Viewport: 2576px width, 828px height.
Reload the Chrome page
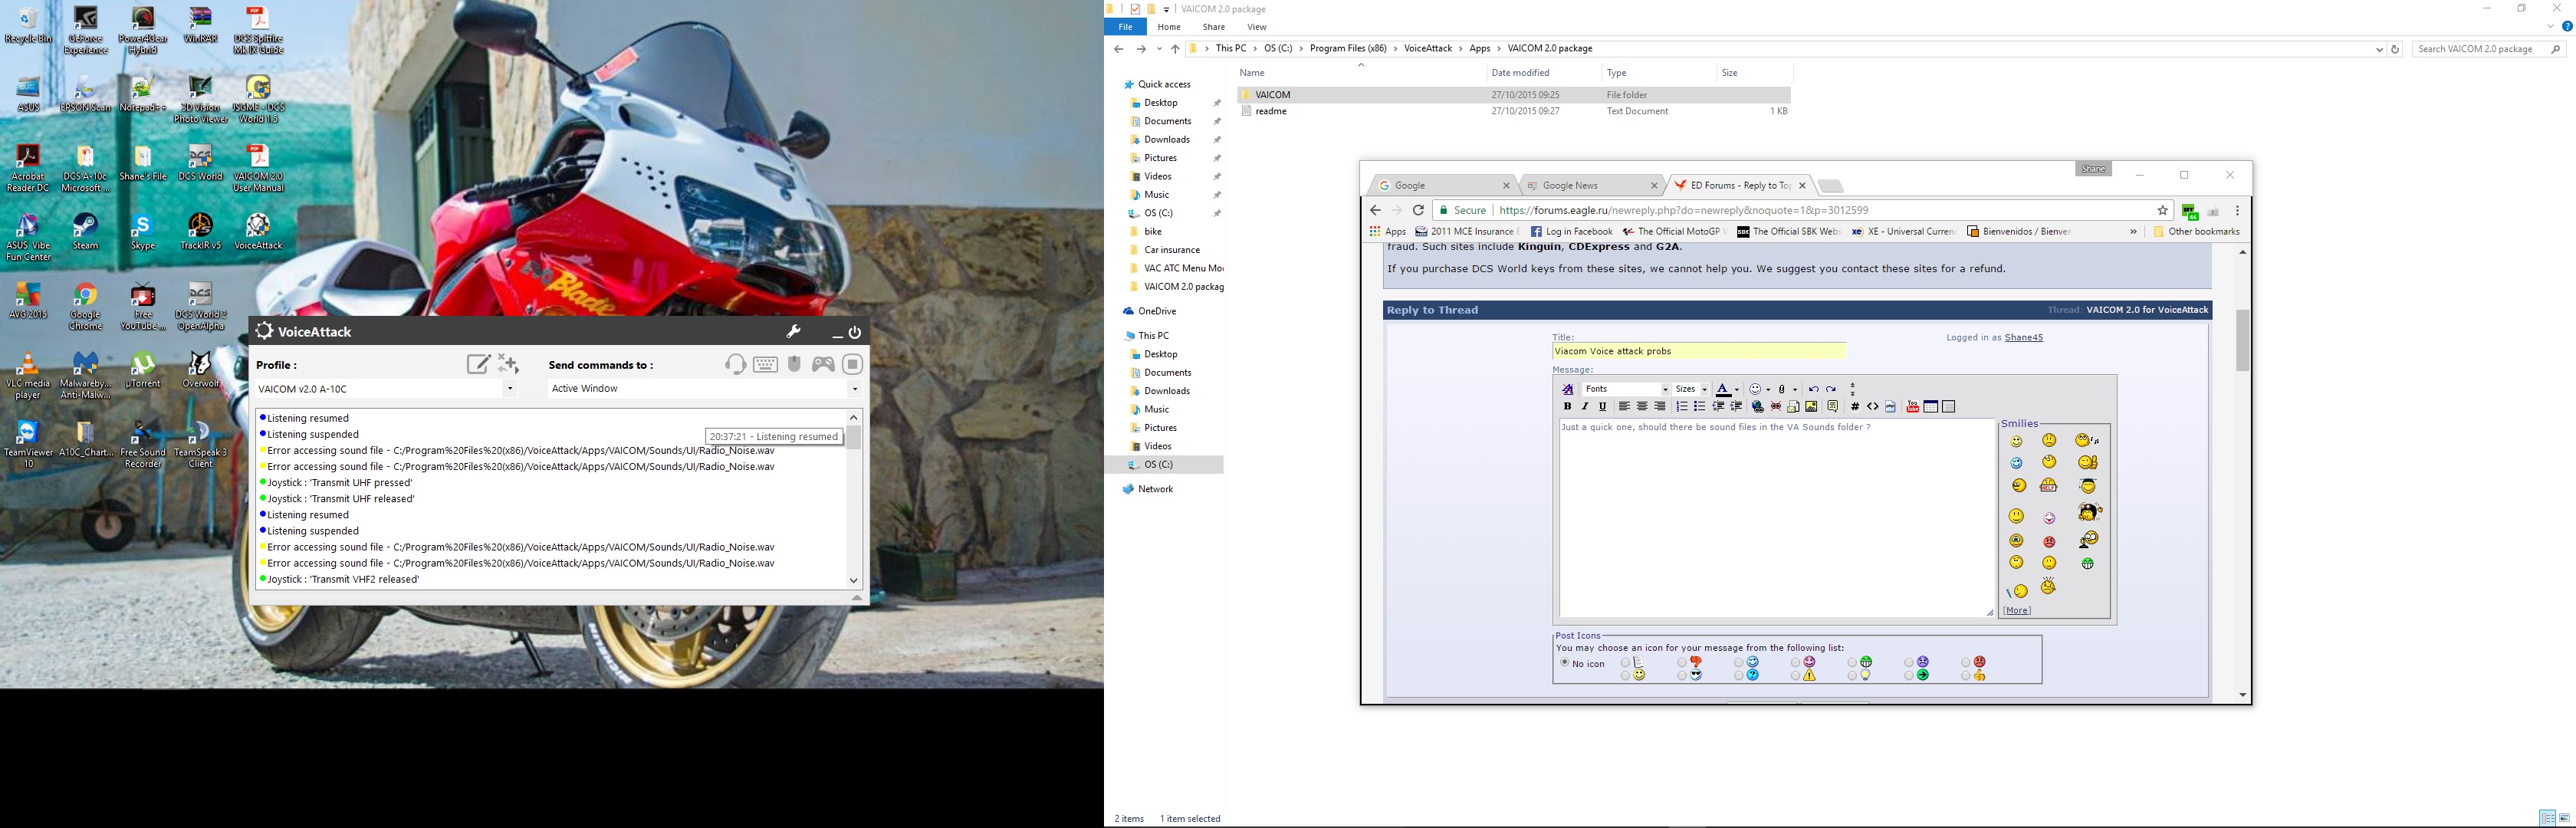1418,210
